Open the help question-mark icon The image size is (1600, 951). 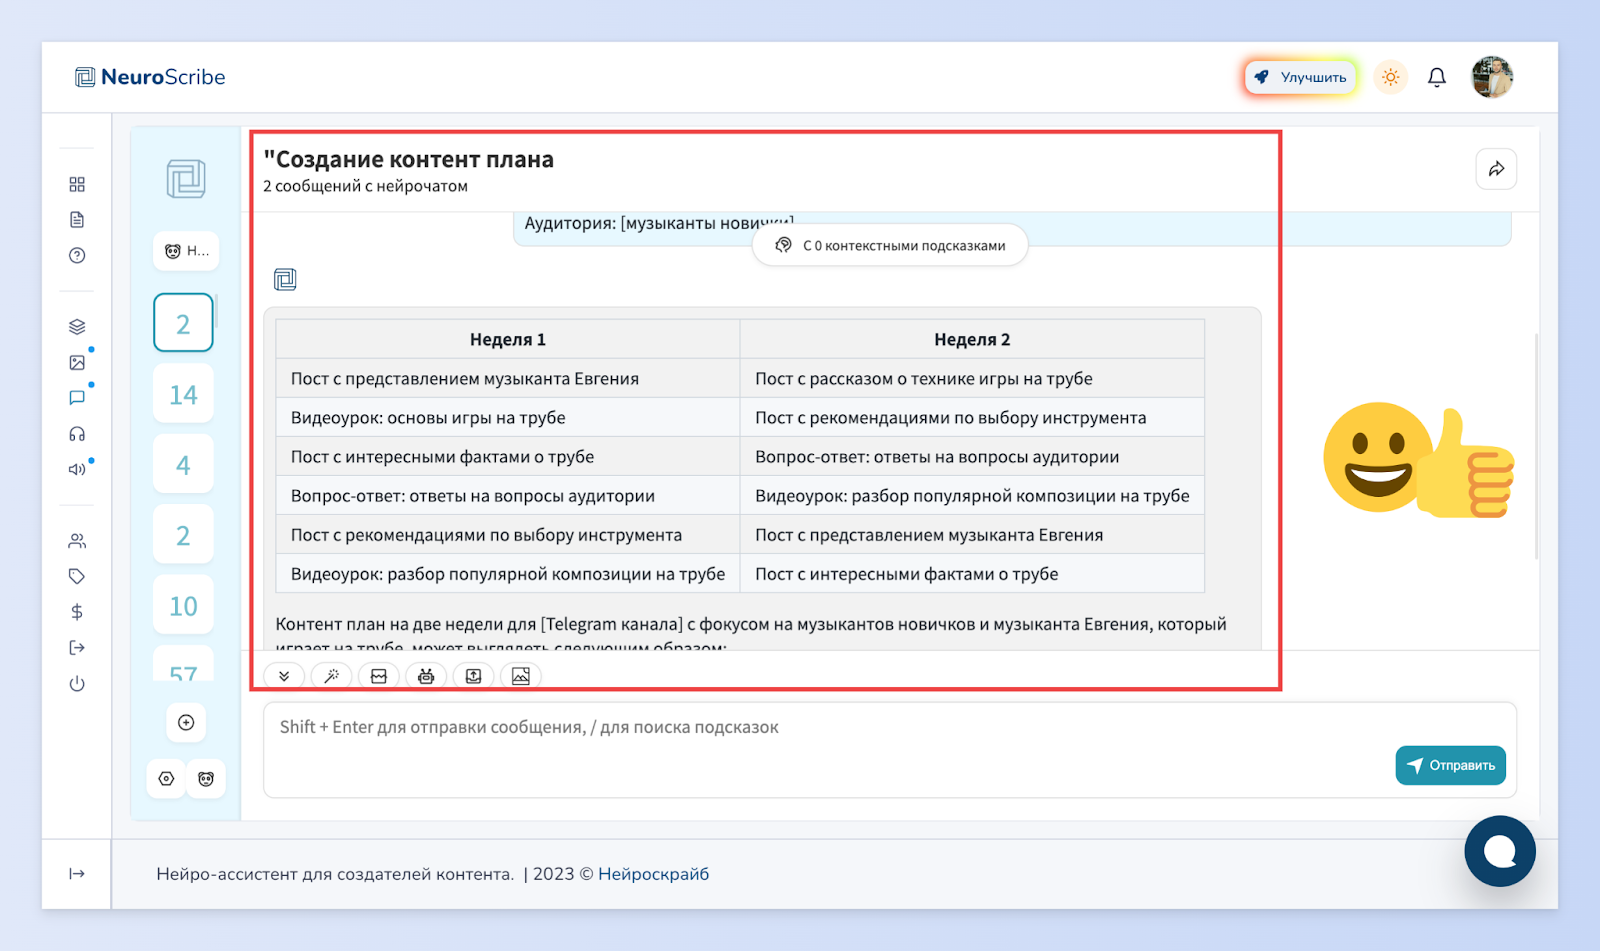coord(77,255)
